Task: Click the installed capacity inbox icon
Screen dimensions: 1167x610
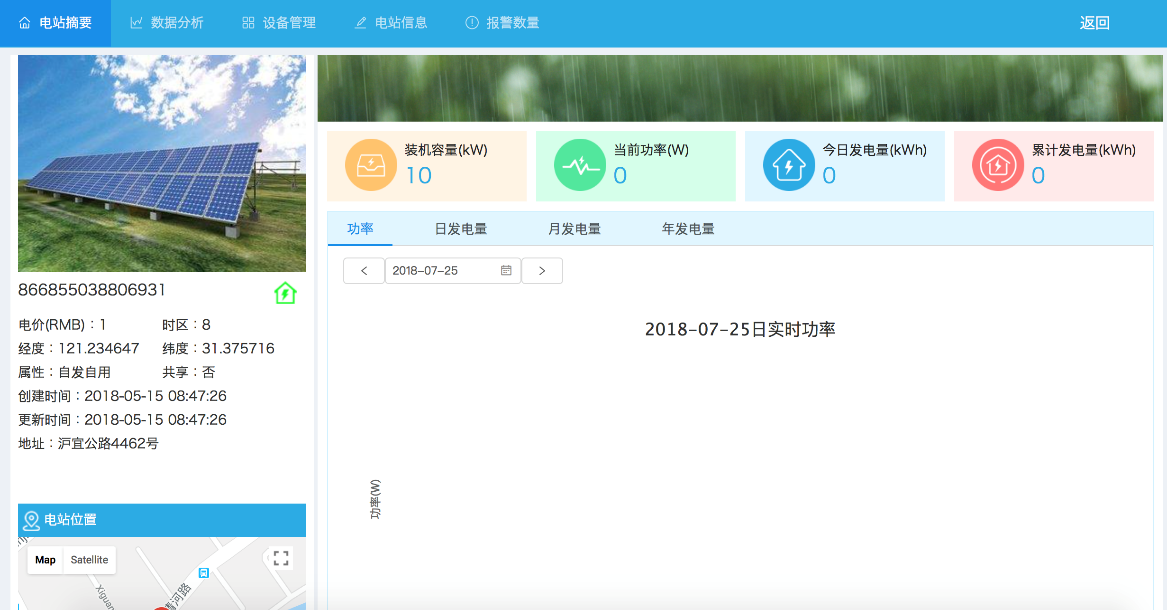Action: pyautogui.click(x=371, y=165)
